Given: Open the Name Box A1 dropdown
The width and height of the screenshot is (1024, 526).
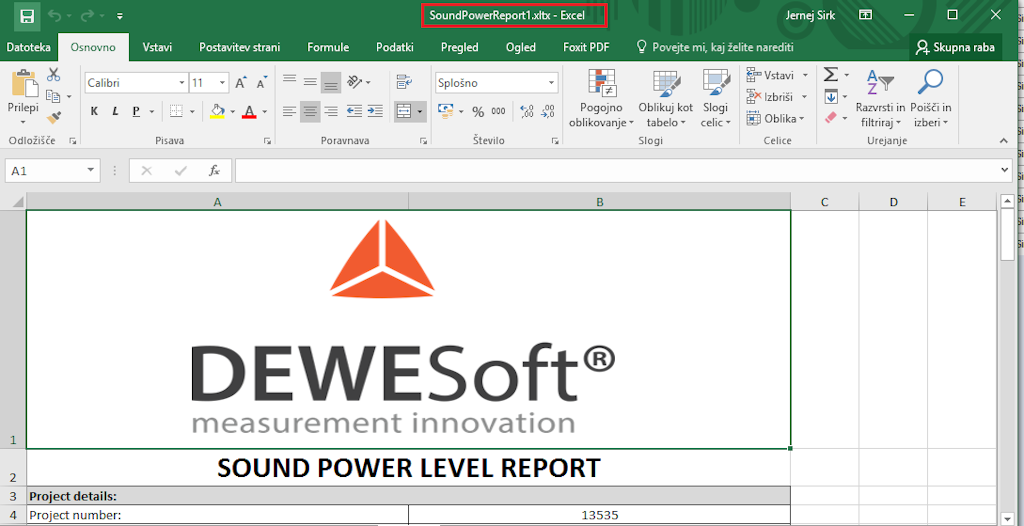Looking at the screenshot, I should [x=90, y=171].
